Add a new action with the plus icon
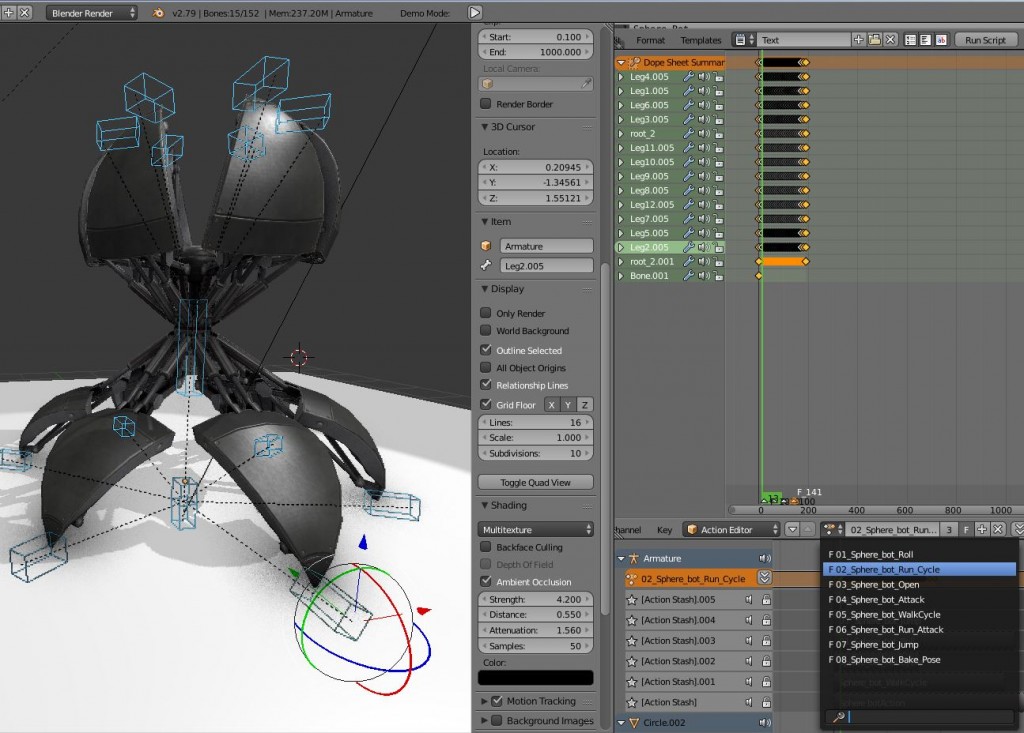Viewport: 1024px width, 733px height. (x=981, y=530)
